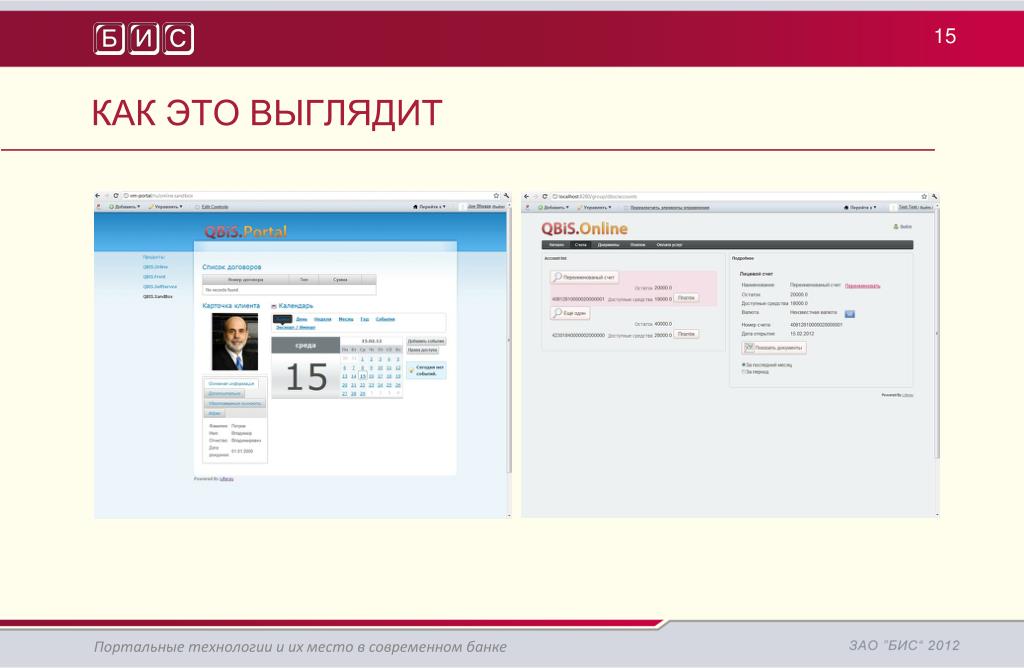1024x668 pixels.
Task: Click Экспорт / Импорт calendar link
Action: pos(296,327)
